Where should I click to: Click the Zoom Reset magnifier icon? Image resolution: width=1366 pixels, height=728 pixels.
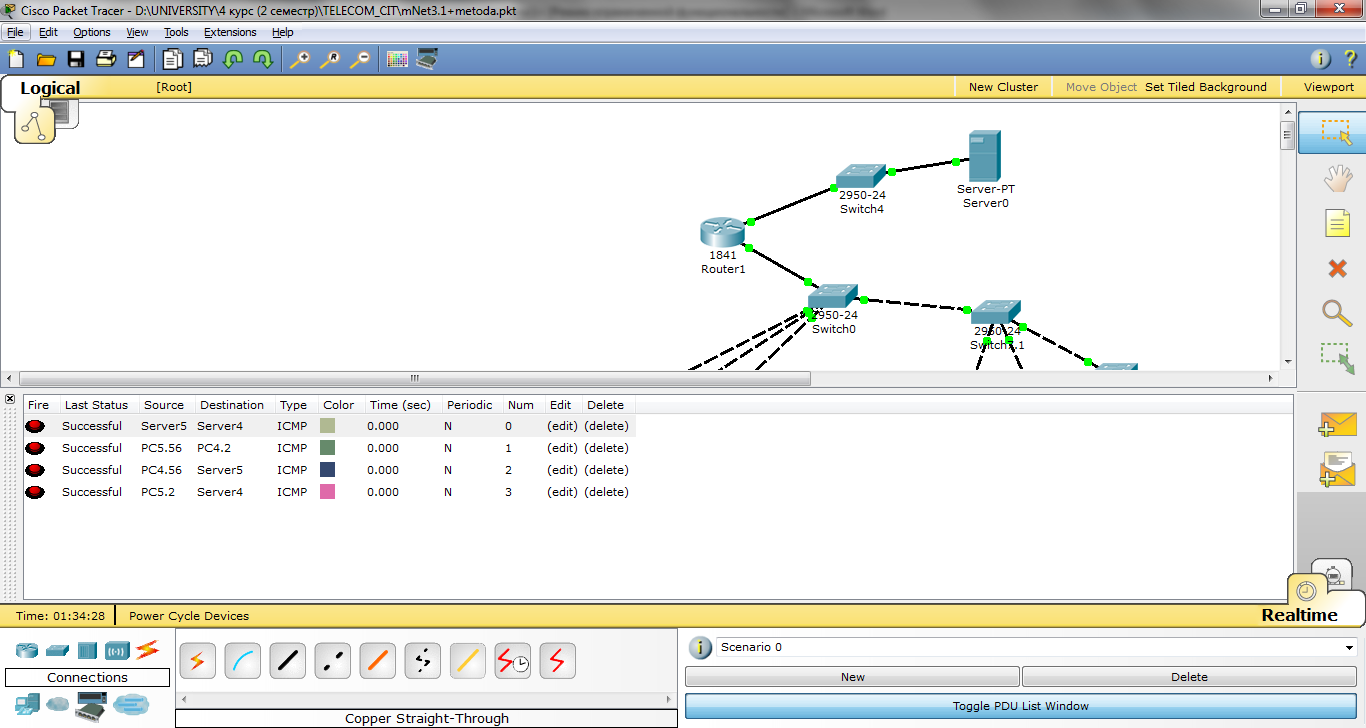click(x=330, y=60)
